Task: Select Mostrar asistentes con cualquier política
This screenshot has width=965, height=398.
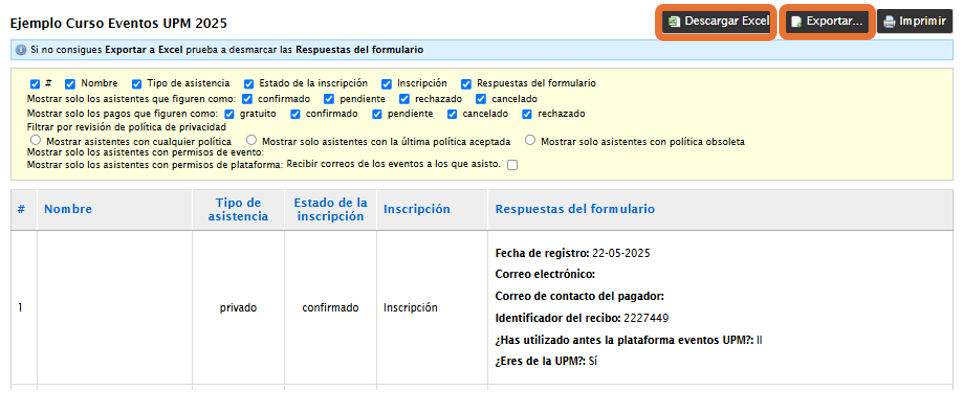Action: click(35, 140)
